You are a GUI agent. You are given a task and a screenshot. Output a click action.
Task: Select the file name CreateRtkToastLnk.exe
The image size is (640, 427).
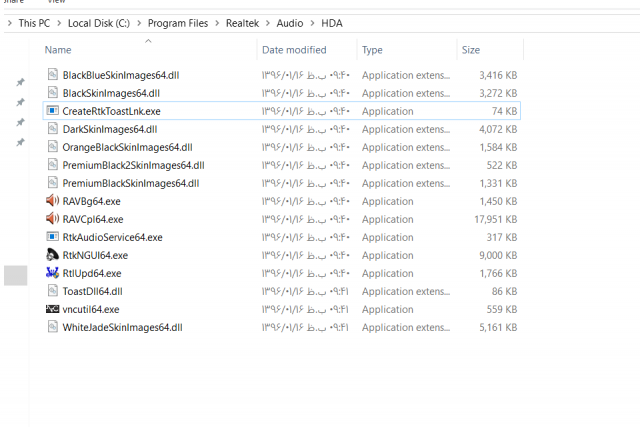tap(111, 111)
